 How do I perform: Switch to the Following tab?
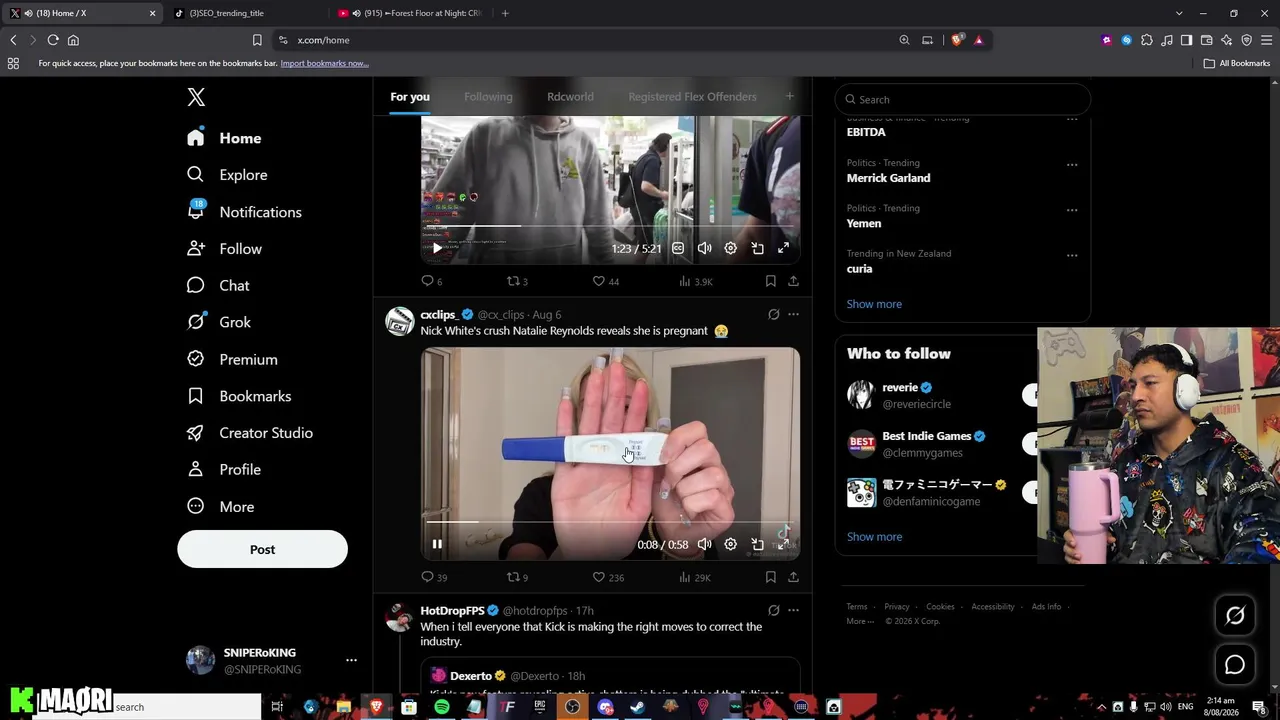pyautogui.click(x=488, y=97)
